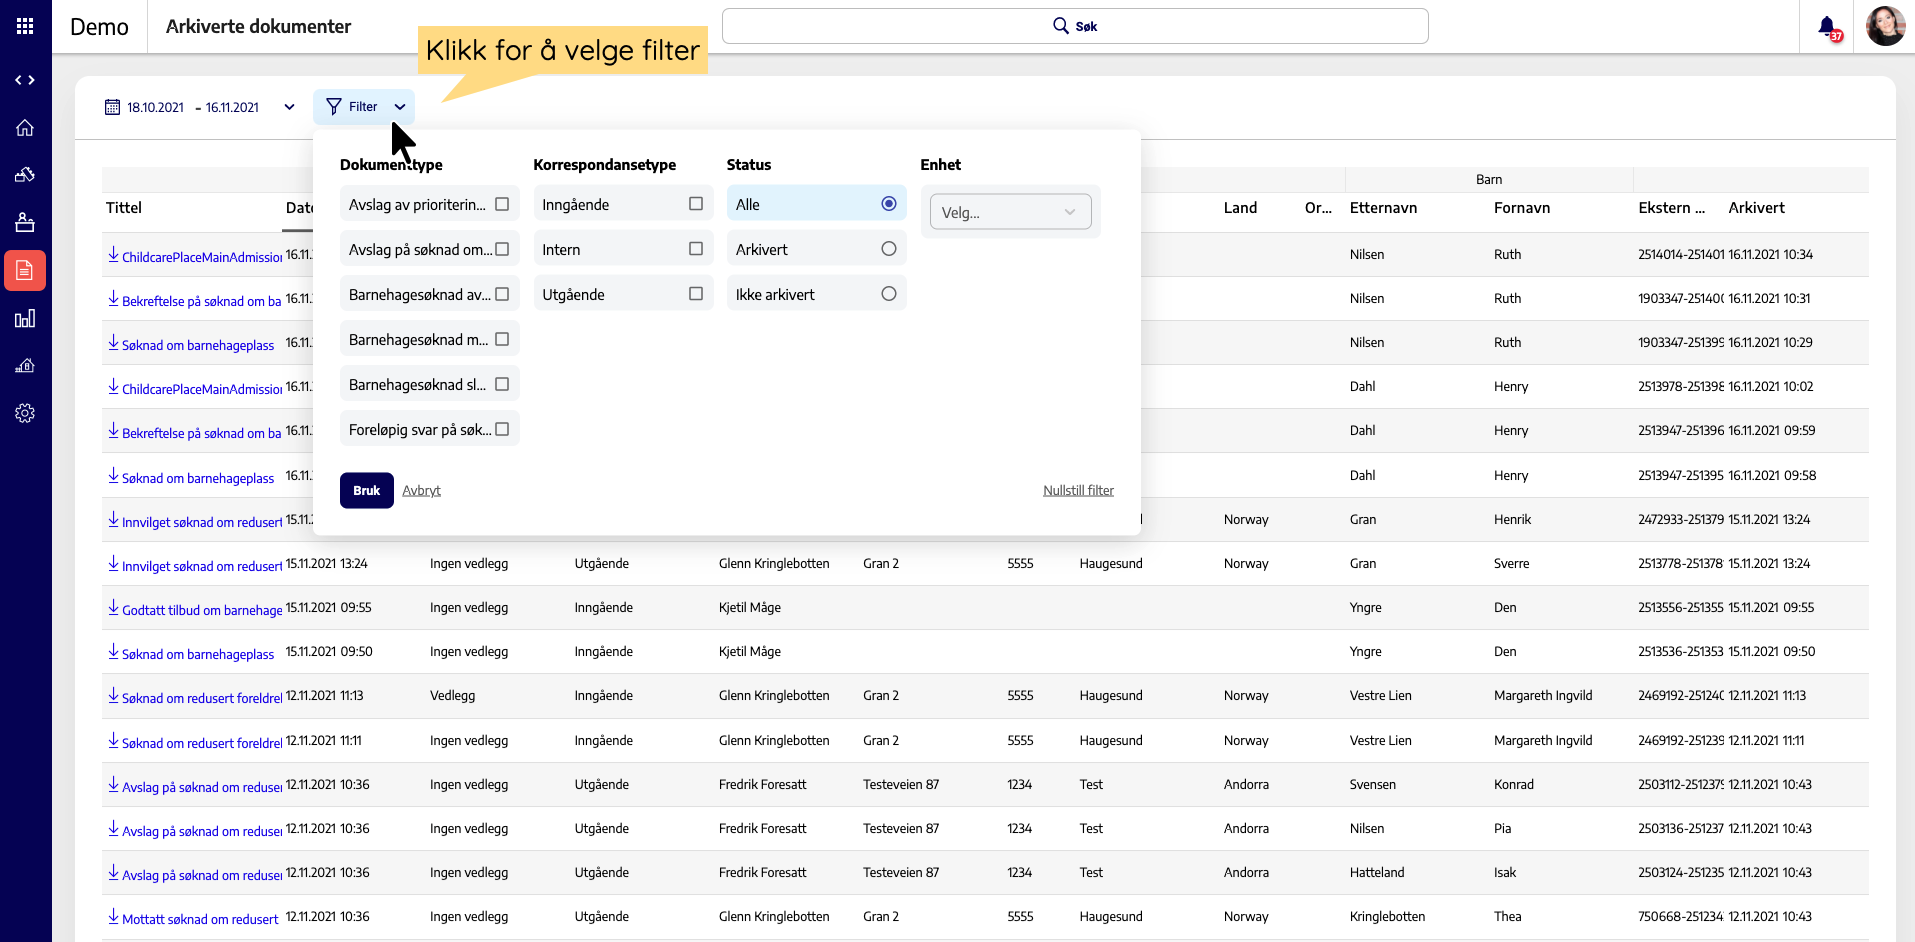Apply filters with the Bruk button

tap(366, 490)
